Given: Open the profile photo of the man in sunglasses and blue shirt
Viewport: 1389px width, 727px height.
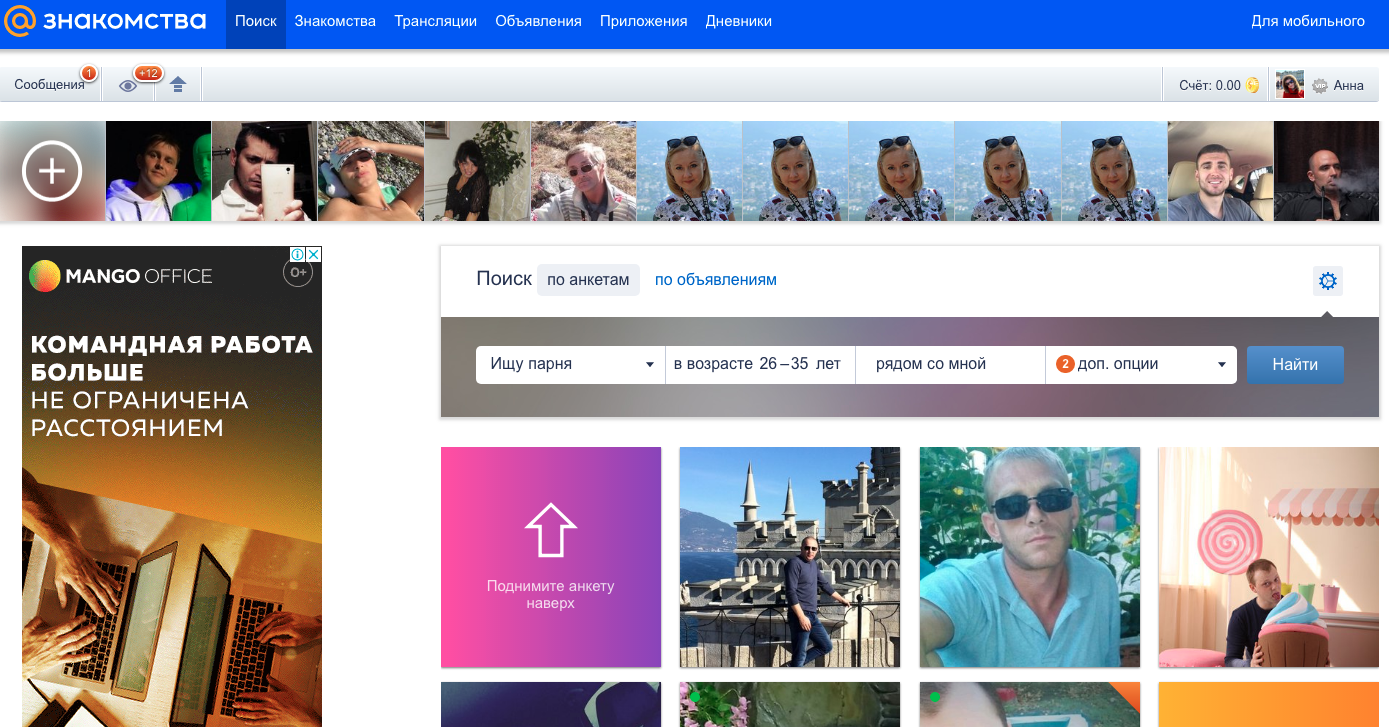Looking at the screenshot, I should point(1030,557).
